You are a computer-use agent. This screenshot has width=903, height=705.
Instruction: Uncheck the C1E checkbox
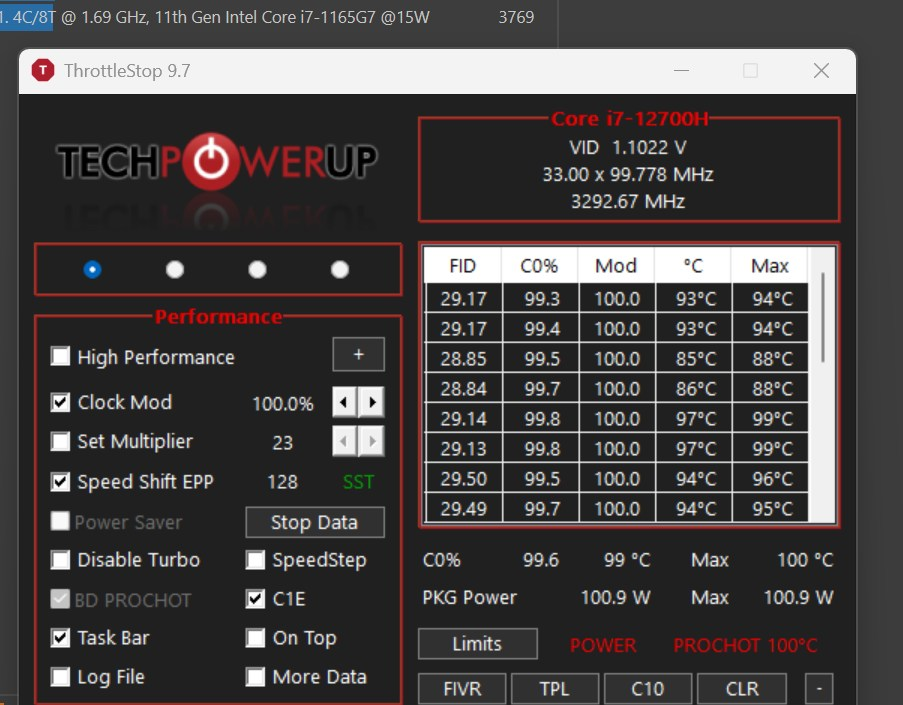(255, 599)
